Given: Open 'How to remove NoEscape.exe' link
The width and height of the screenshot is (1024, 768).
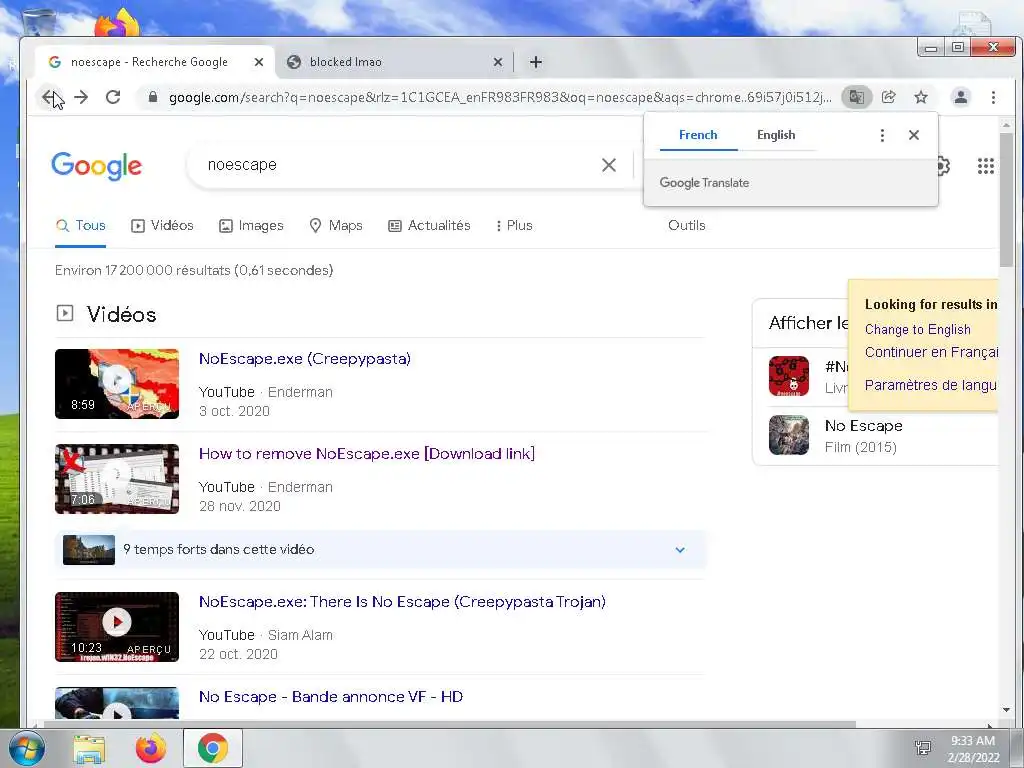Looking at the screenshot, I should pyautogui.click(x=366, y=454).
